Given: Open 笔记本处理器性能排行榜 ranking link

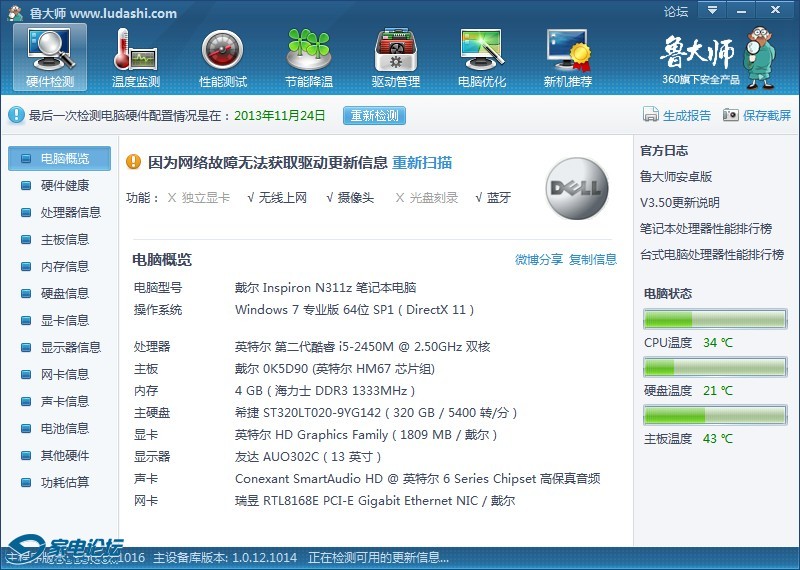Looking at the screenshot, I should point(706,229).
